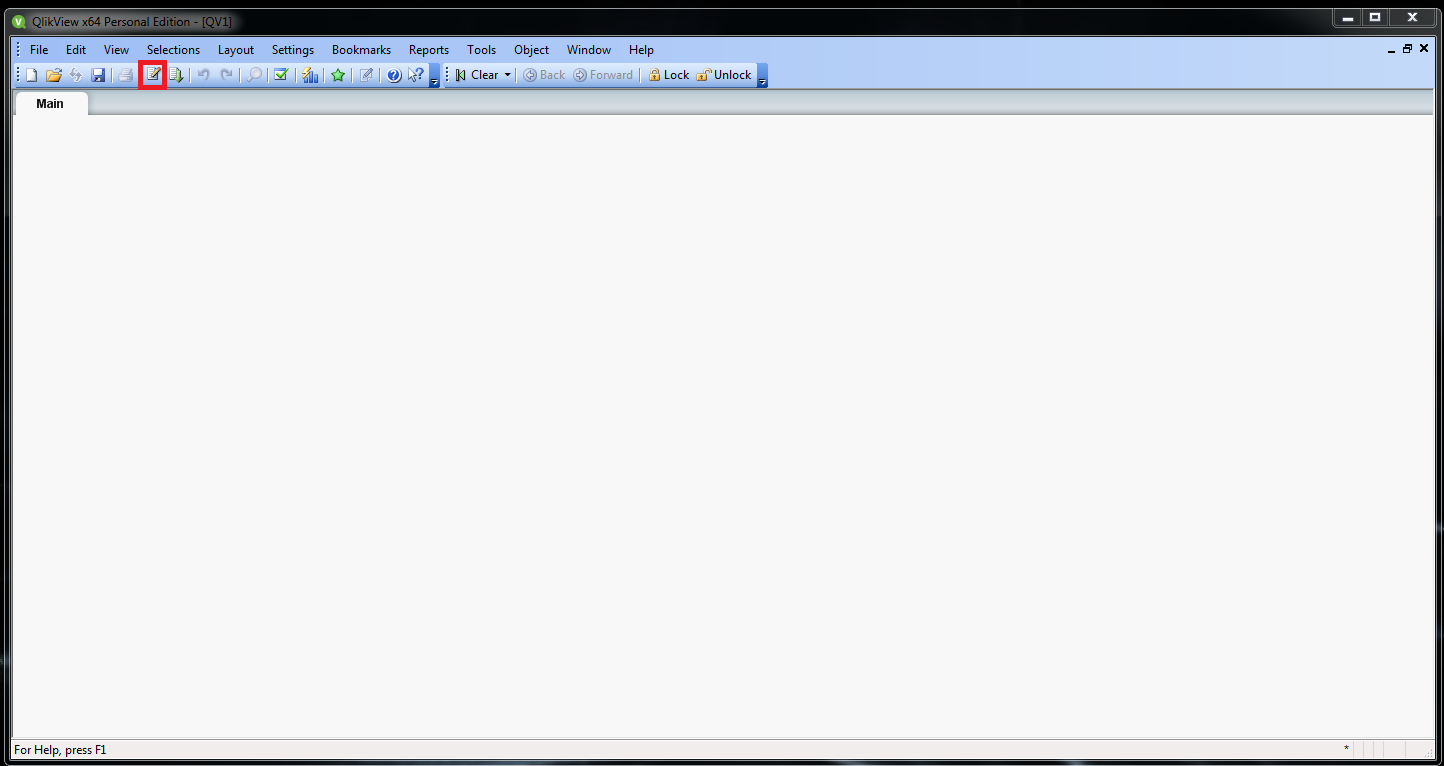Open the Help menu
This screenshot has width=1444, height=766.
641,50
